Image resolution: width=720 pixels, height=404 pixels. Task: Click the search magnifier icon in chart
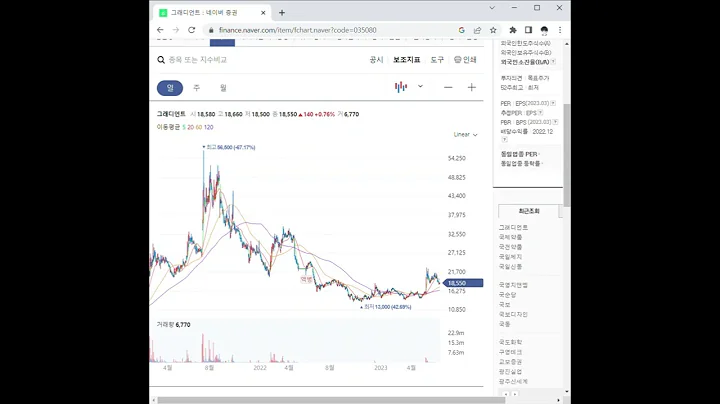point(161,60)
